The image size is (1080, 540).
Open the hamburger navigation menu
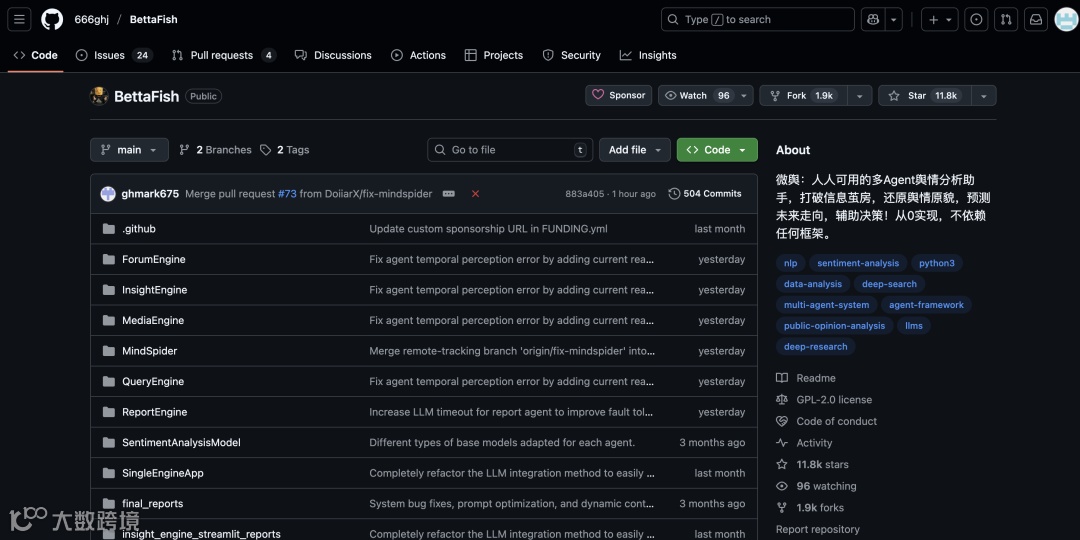pos(19,19)
